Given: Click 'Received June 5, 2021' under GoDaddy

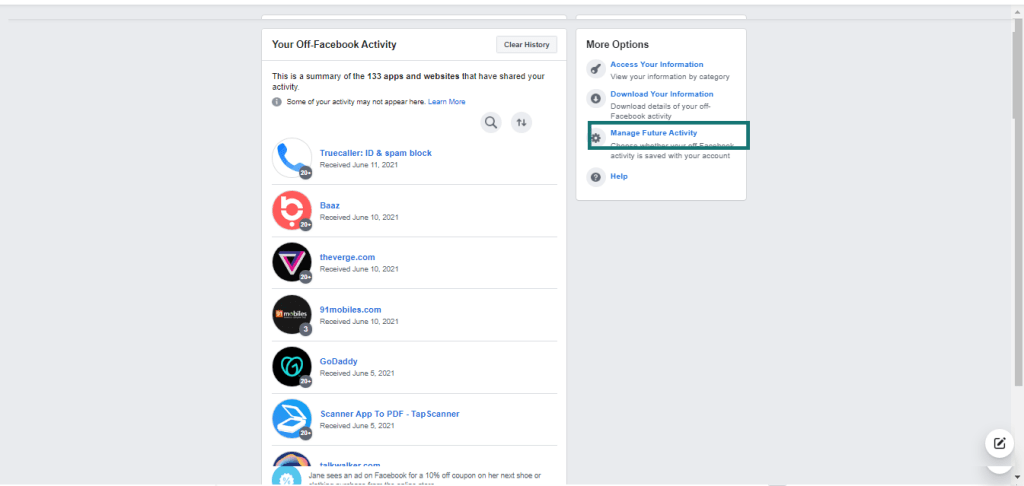Looking at the screenshot, I should tap(357, 374).
